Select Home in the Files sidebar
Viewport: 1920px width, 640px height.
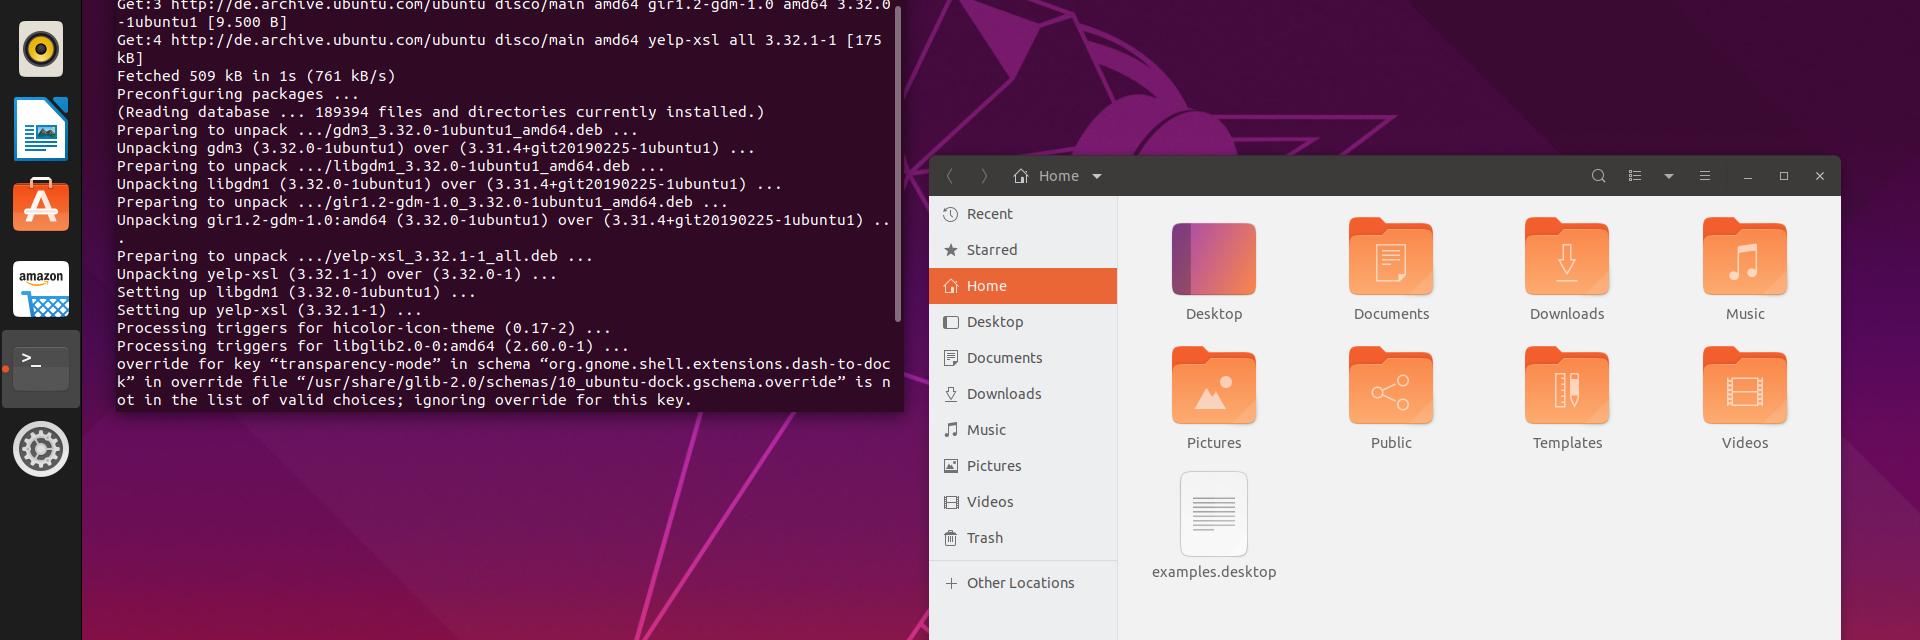pyautogui.click(x=1023, y=286)
